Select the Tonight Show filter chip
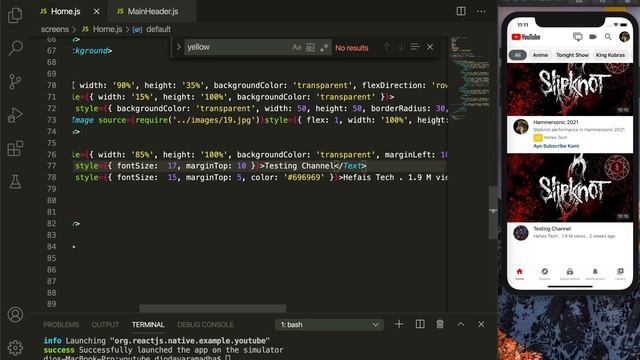 point(572,55)
